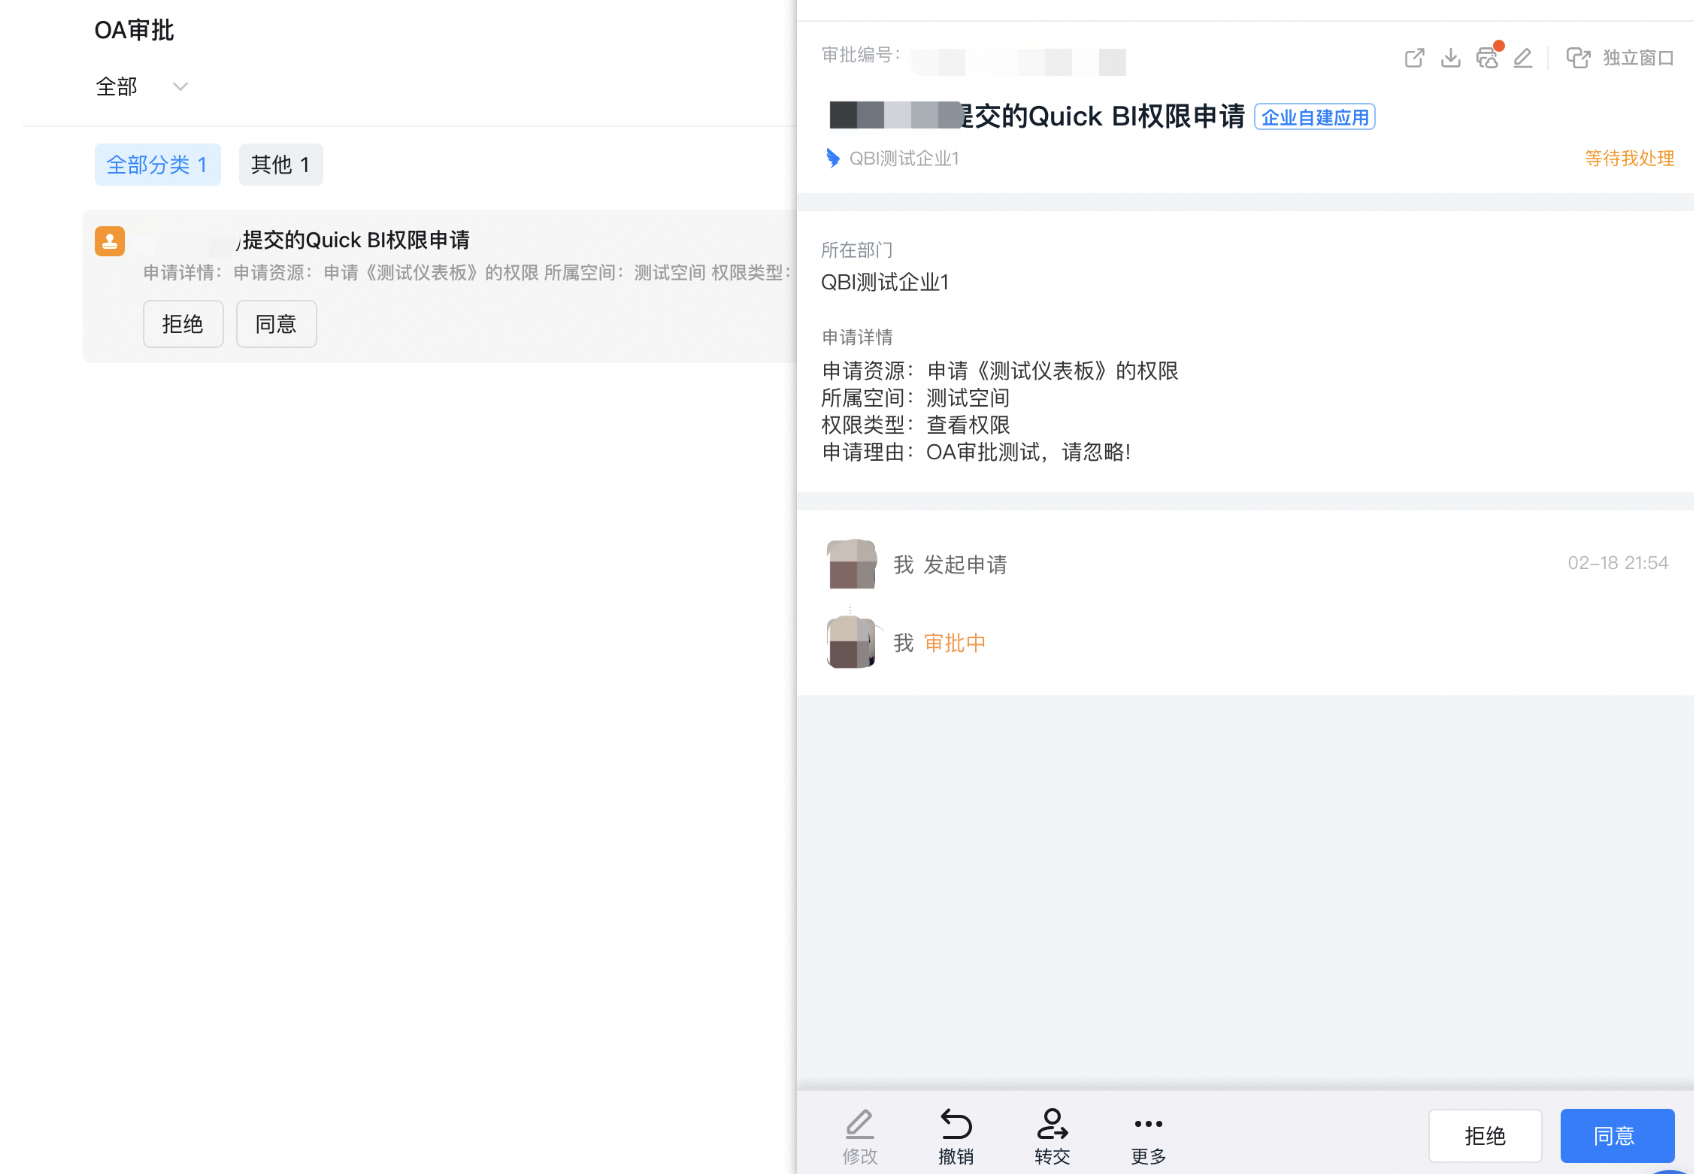Open approval in 独立窗口
1694x1174 pixels.
(x=1620, y=58)
